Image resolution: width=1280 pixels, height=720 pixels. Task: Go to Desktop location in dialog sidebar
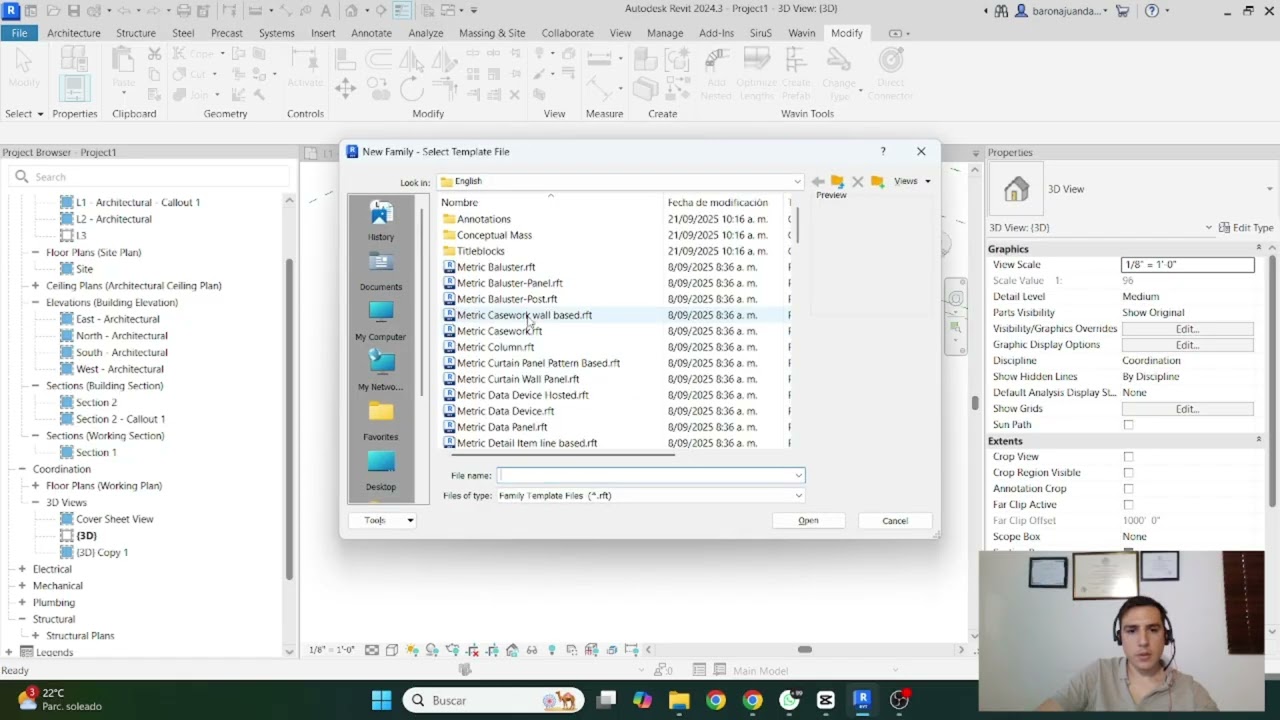pyautogui.click(x=381, y=471)
